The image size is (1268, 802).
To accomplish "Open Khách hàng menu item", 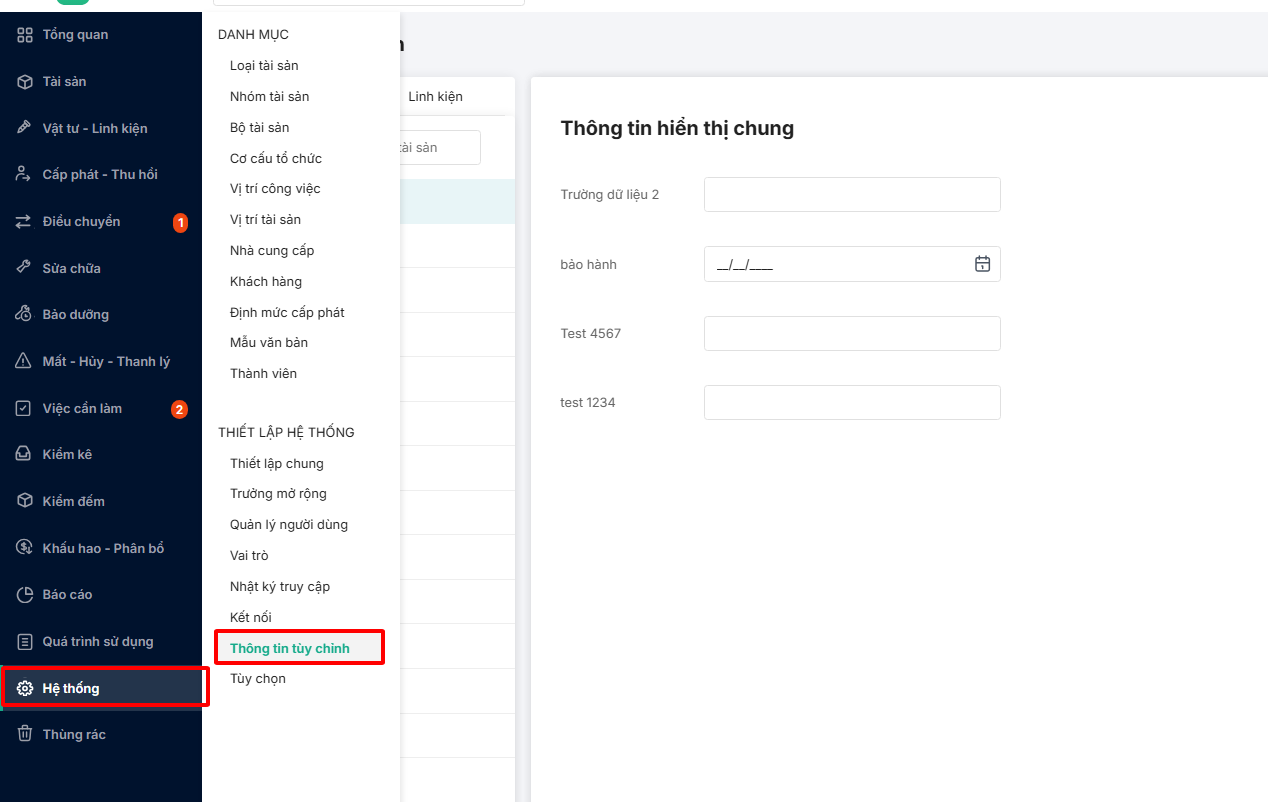I will coord(266,282).
